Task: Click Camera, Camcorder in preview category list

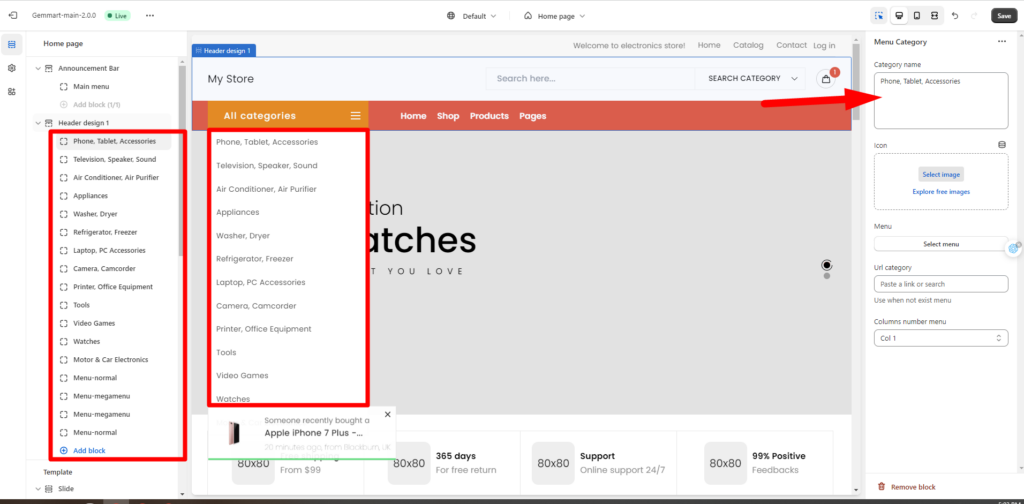Action: click(x=256, y=306)
